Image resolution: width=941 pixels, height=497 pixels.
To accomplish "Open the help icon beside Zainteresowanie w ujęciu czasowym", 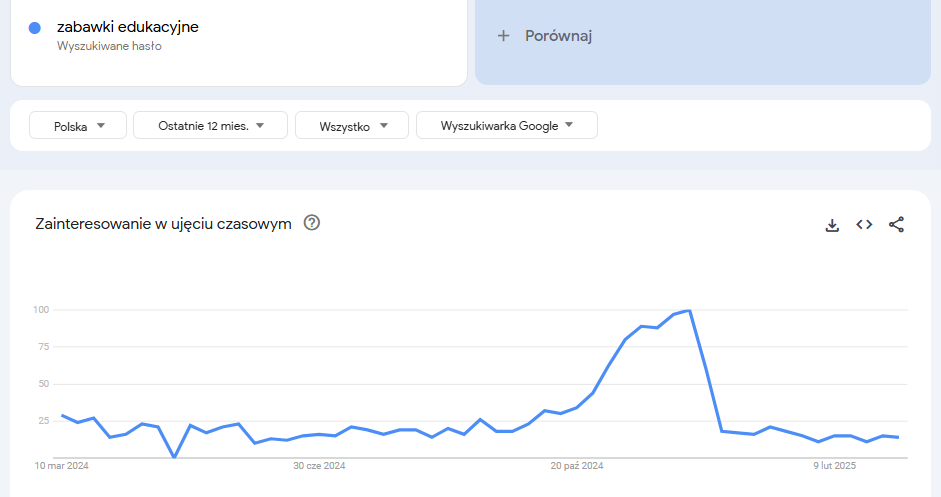I will tap(312, 223).
